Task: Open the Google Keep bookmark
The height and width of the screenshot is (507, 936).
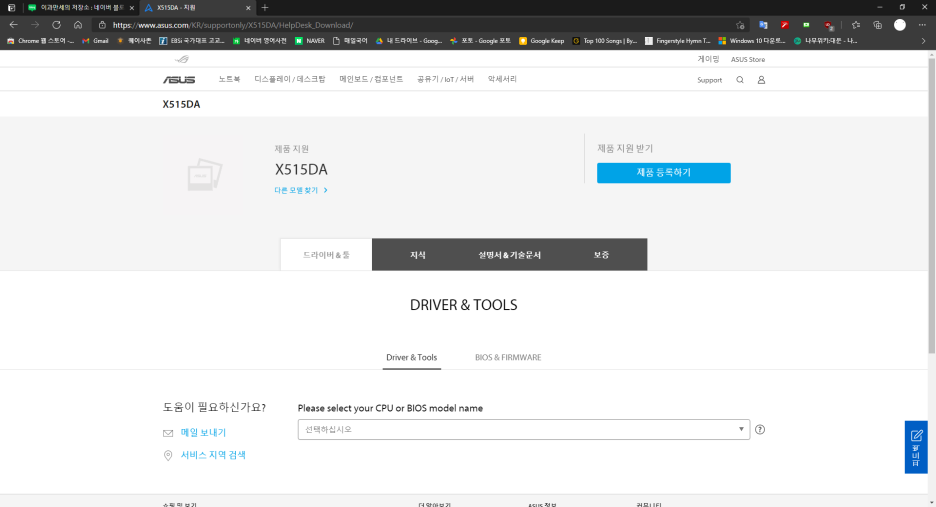Action: [x=541, y=41]
